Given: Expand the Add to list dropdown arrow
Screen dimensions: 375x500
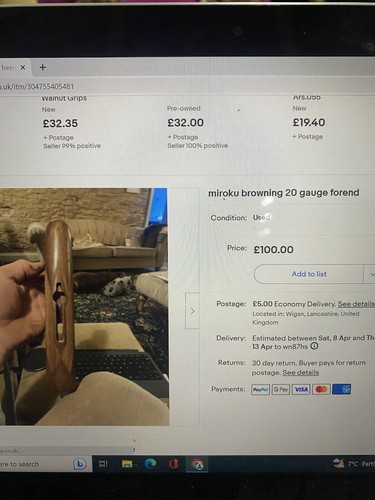Looking at the screenshot, I should pyautogui.click(x=371, y=274).
